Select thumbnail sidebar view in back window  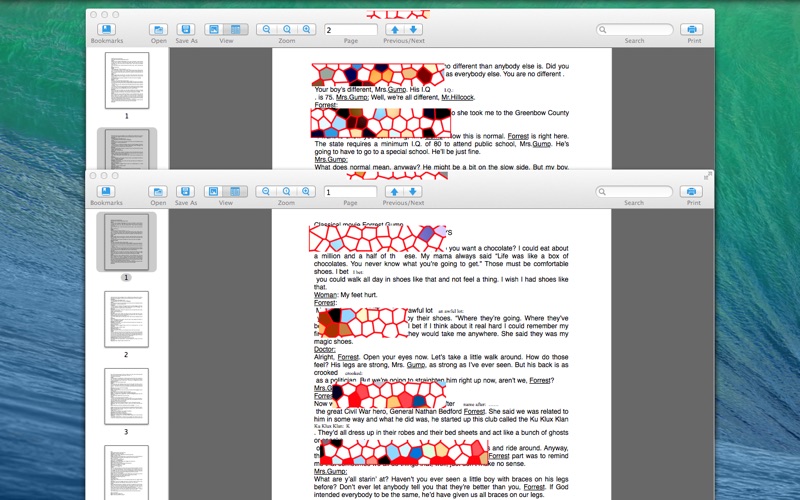point(237,30)
